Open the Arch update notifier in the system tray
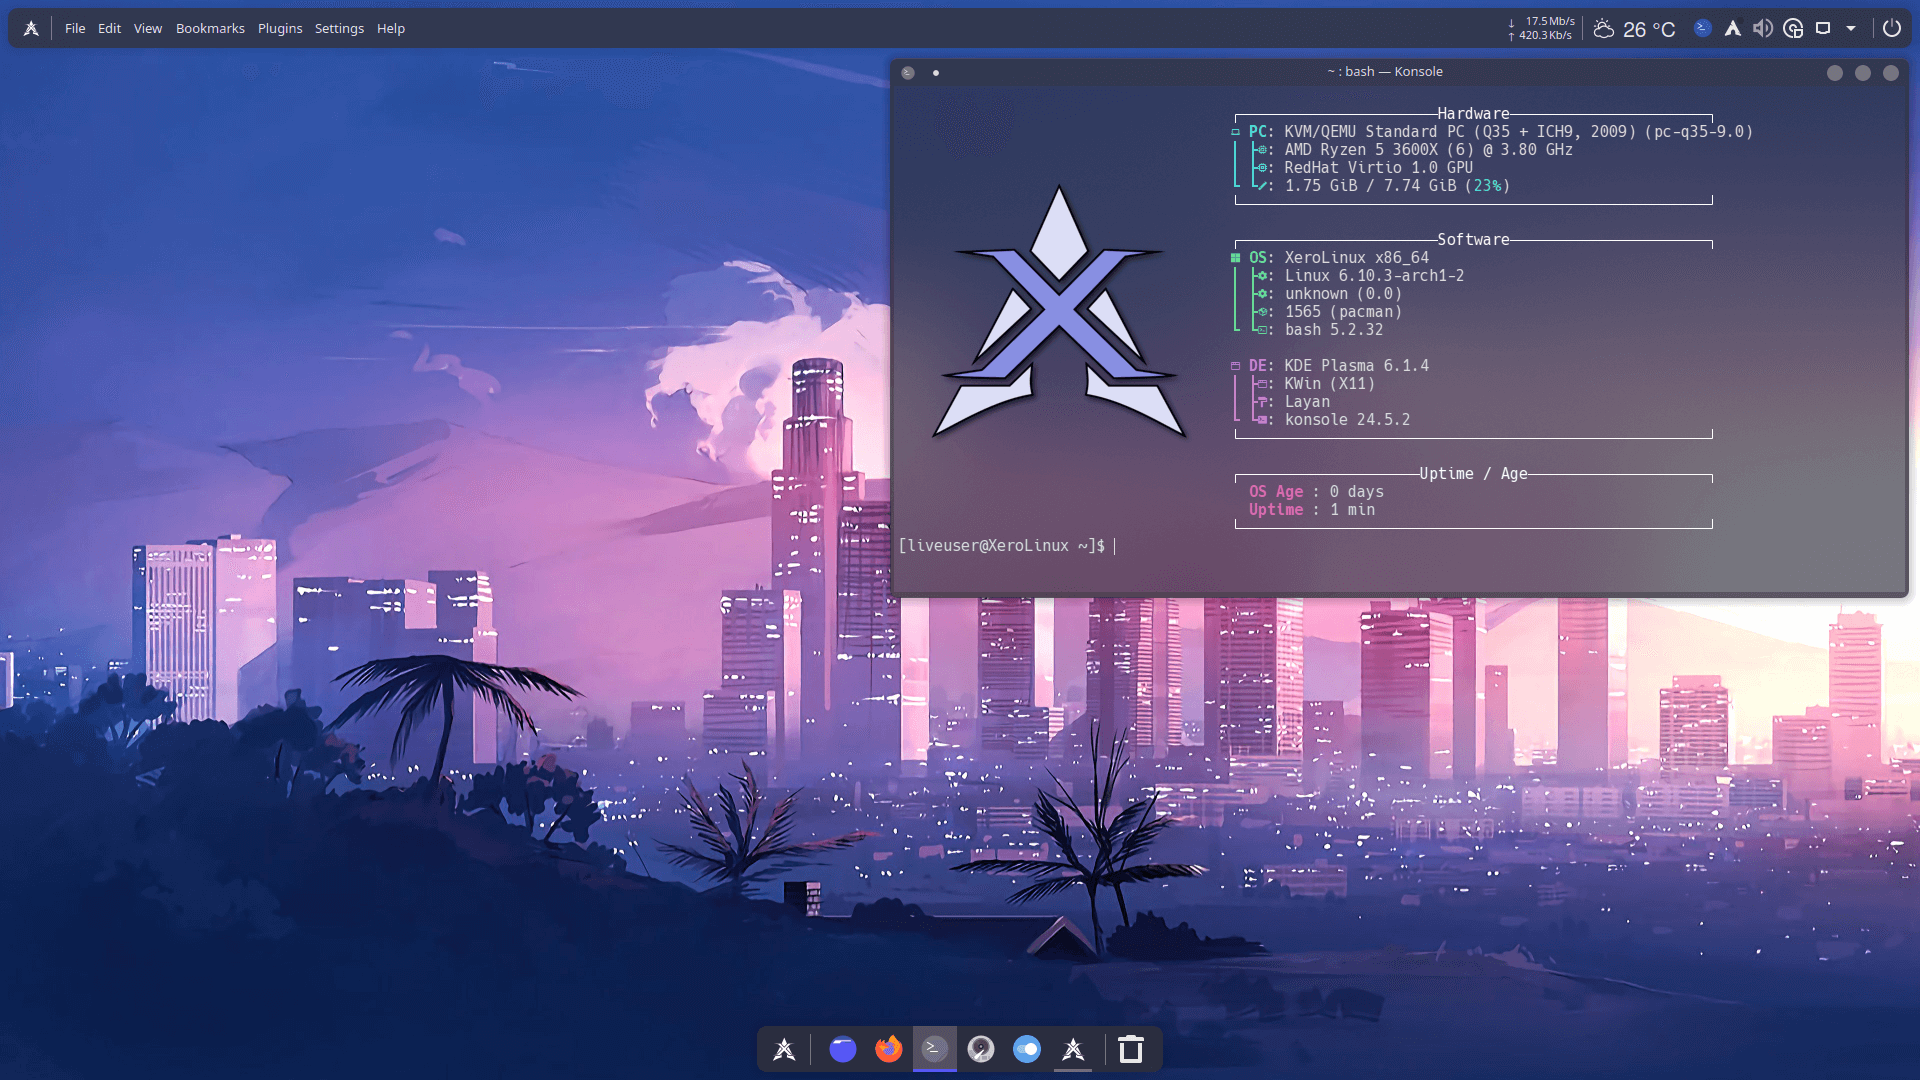Image resolution: width=1920 pixels, height=1080 pixels. 1734,28
